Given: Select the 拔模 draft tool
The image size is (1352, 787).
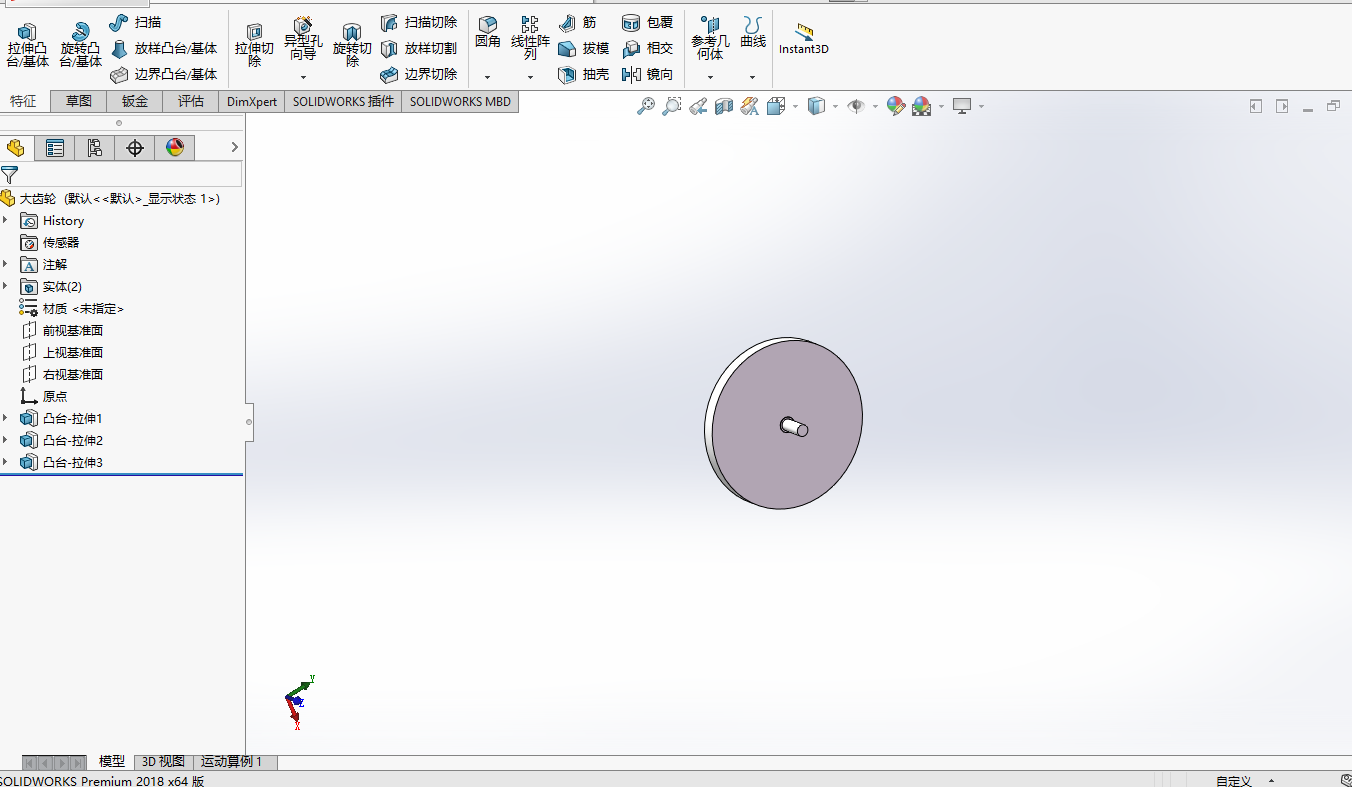Looking at the screenshot, I should click(x=583, y=48).
